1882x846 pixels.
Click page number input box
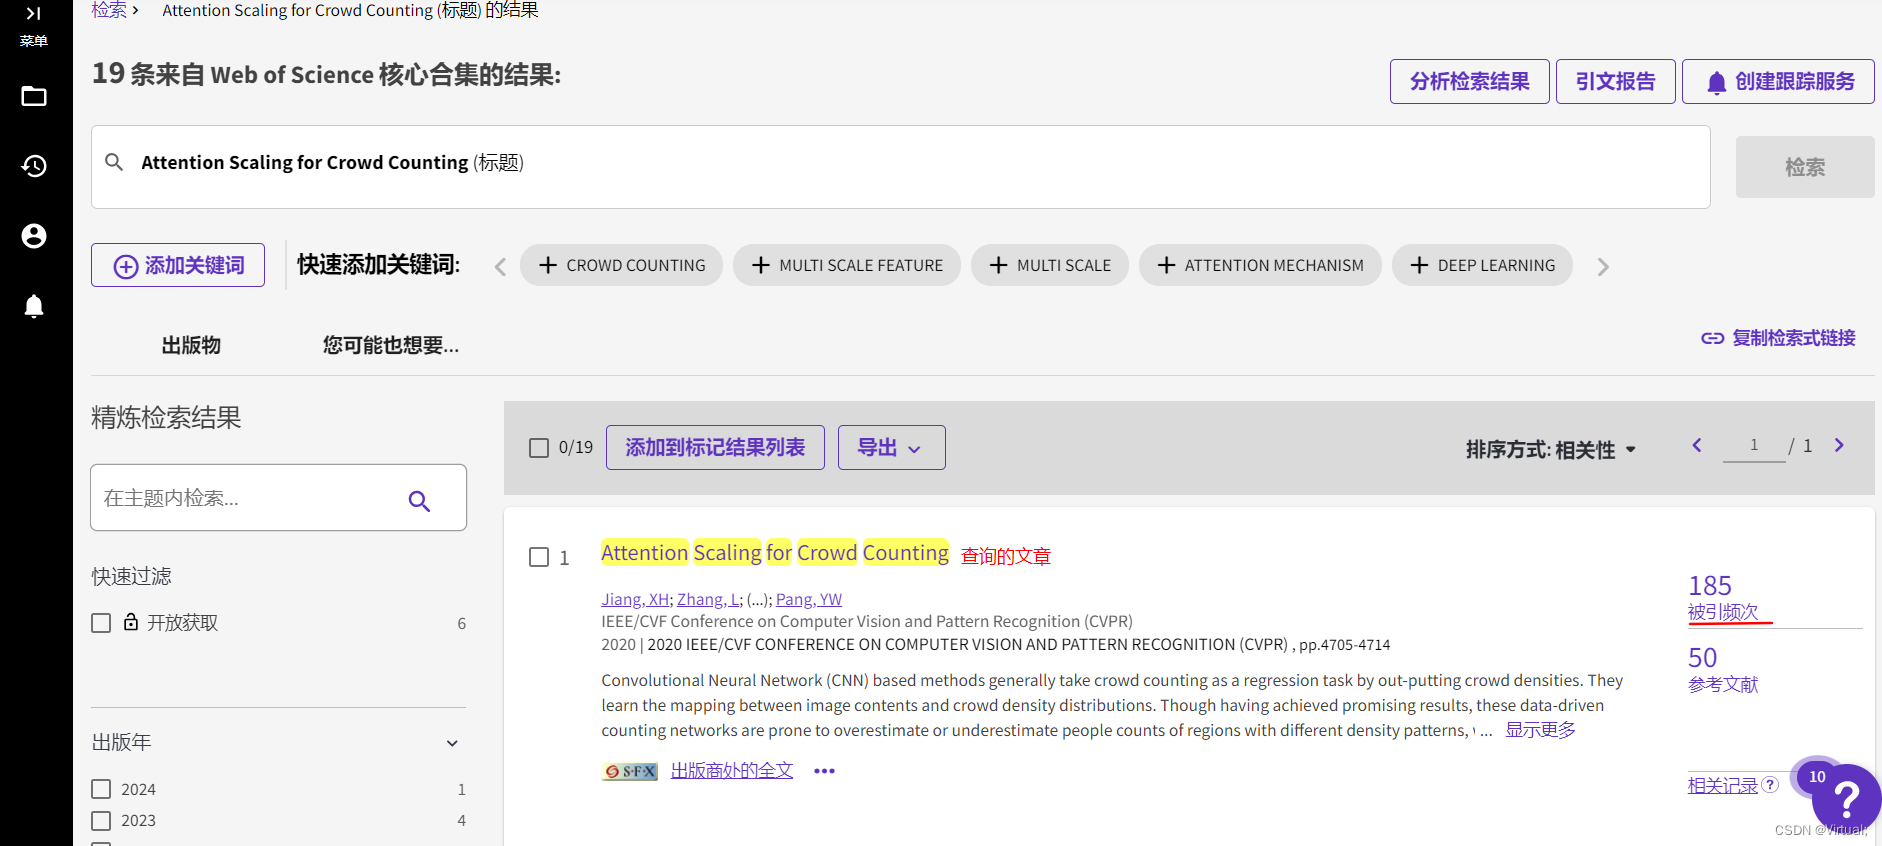point(1754,446)
